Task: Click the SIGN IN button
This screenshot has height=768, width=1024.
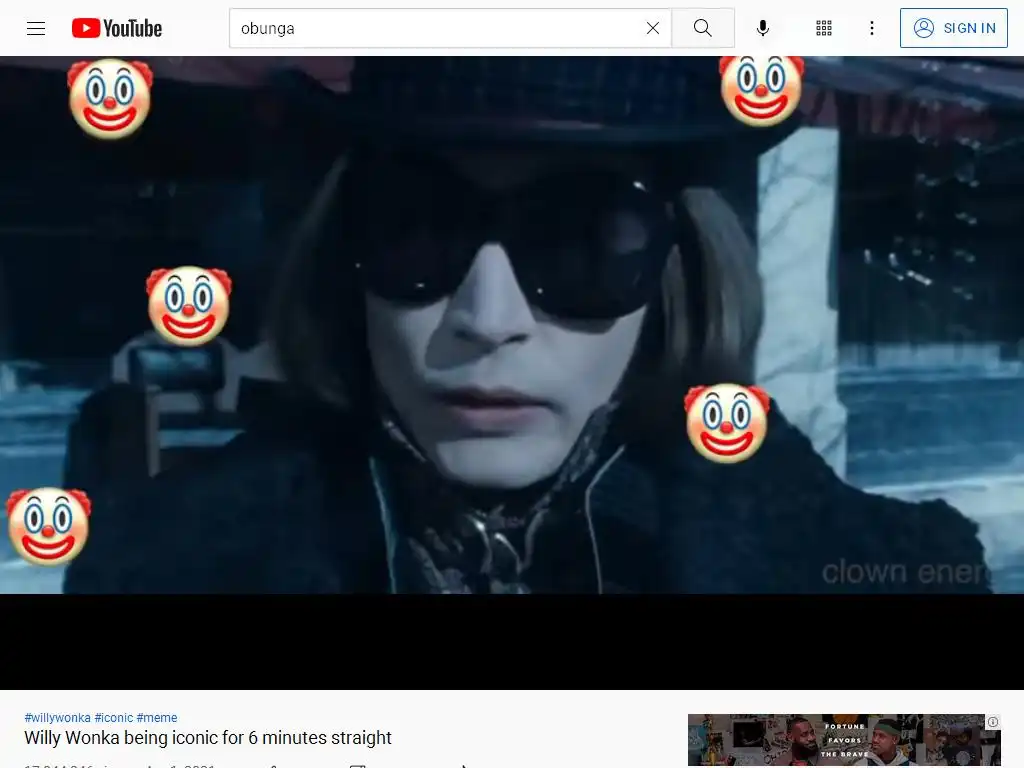Action: coord(953,28)
